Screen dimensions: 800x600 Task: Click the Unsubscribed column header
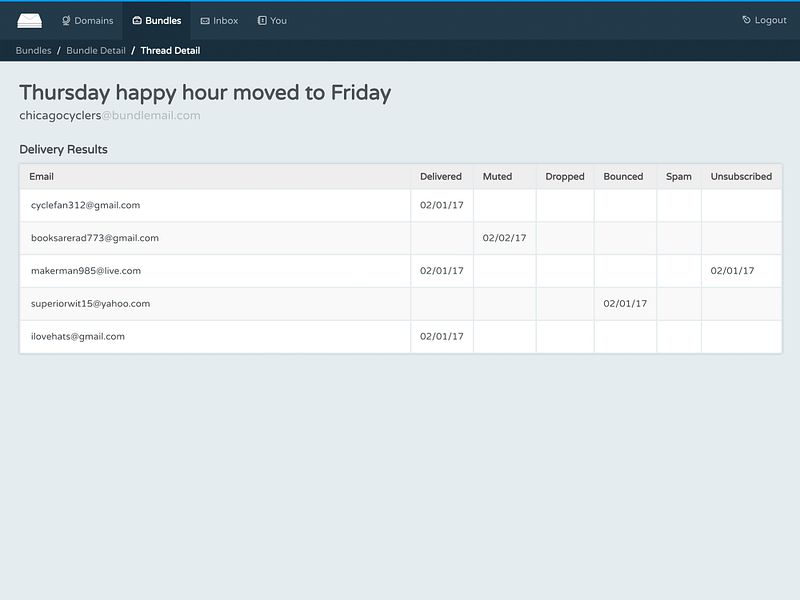[741, 177]
